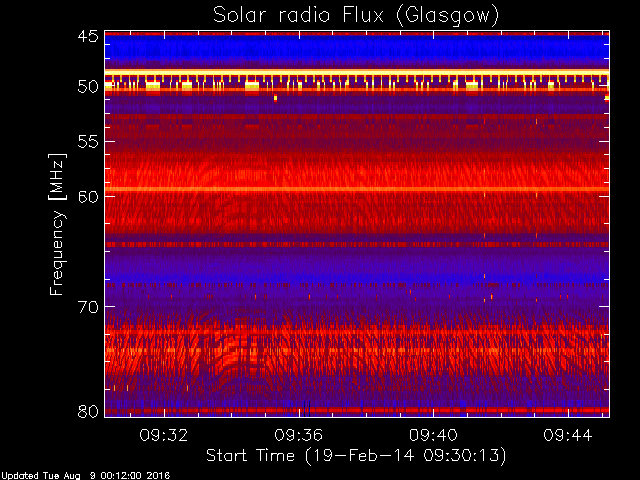Click the '60' frequency axis label
This screenshot has width=640, height=480.
click(x=88, y=196)
